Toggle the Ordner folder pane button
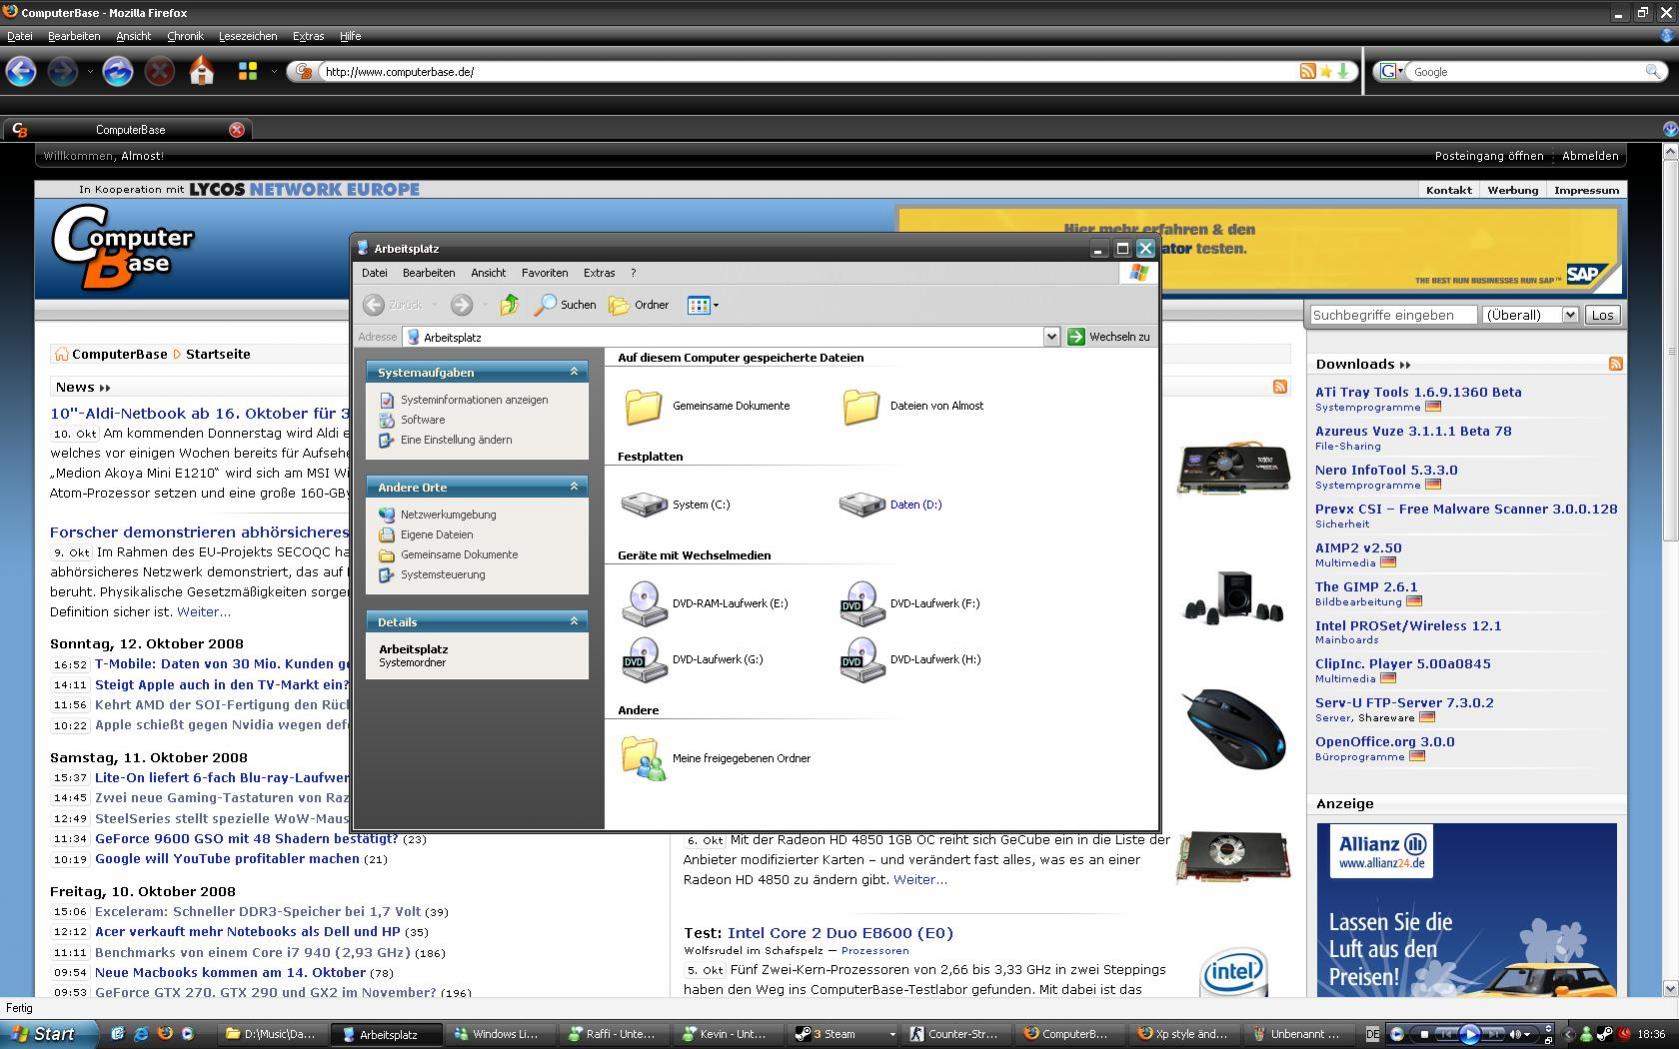Viewport: 1679px width, 1049px height. click(639, 305)
